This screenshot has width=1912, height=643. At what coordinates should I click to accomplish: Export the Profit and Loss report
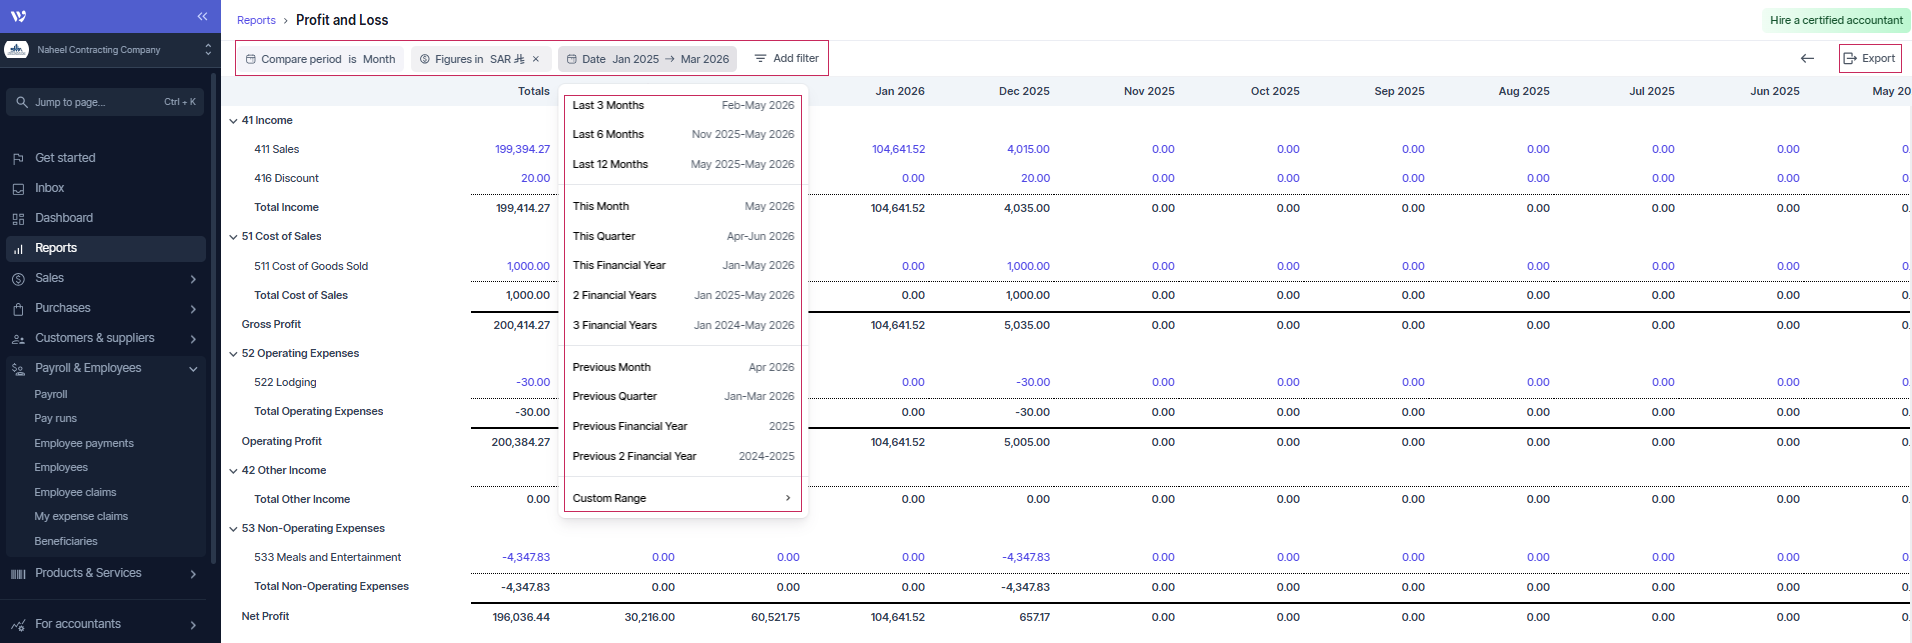tap(1870, 59)
